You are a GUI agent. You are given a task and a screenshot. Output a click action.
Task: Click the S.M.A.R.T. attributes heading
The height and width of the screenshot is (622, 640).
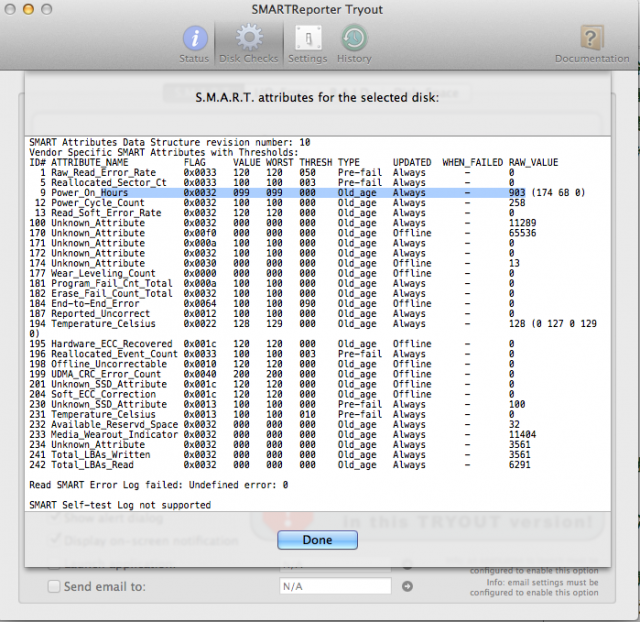coord(317,98)
